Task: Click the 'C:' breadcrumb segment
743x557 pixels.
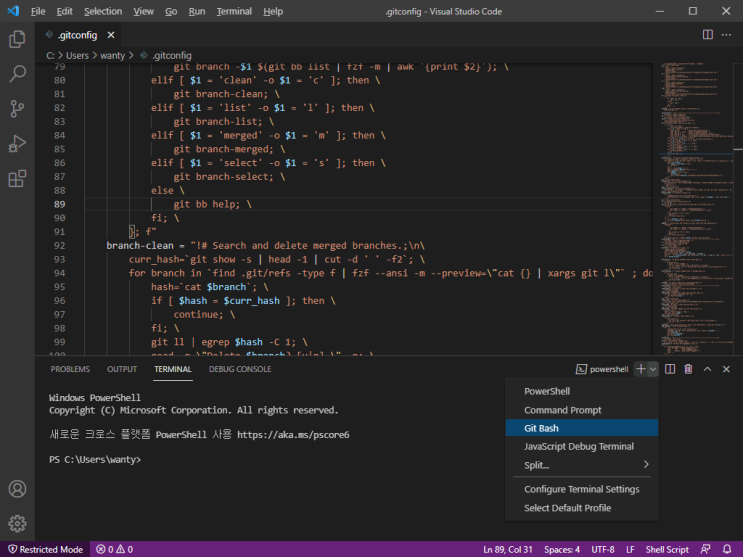Action: coord(50,55)
